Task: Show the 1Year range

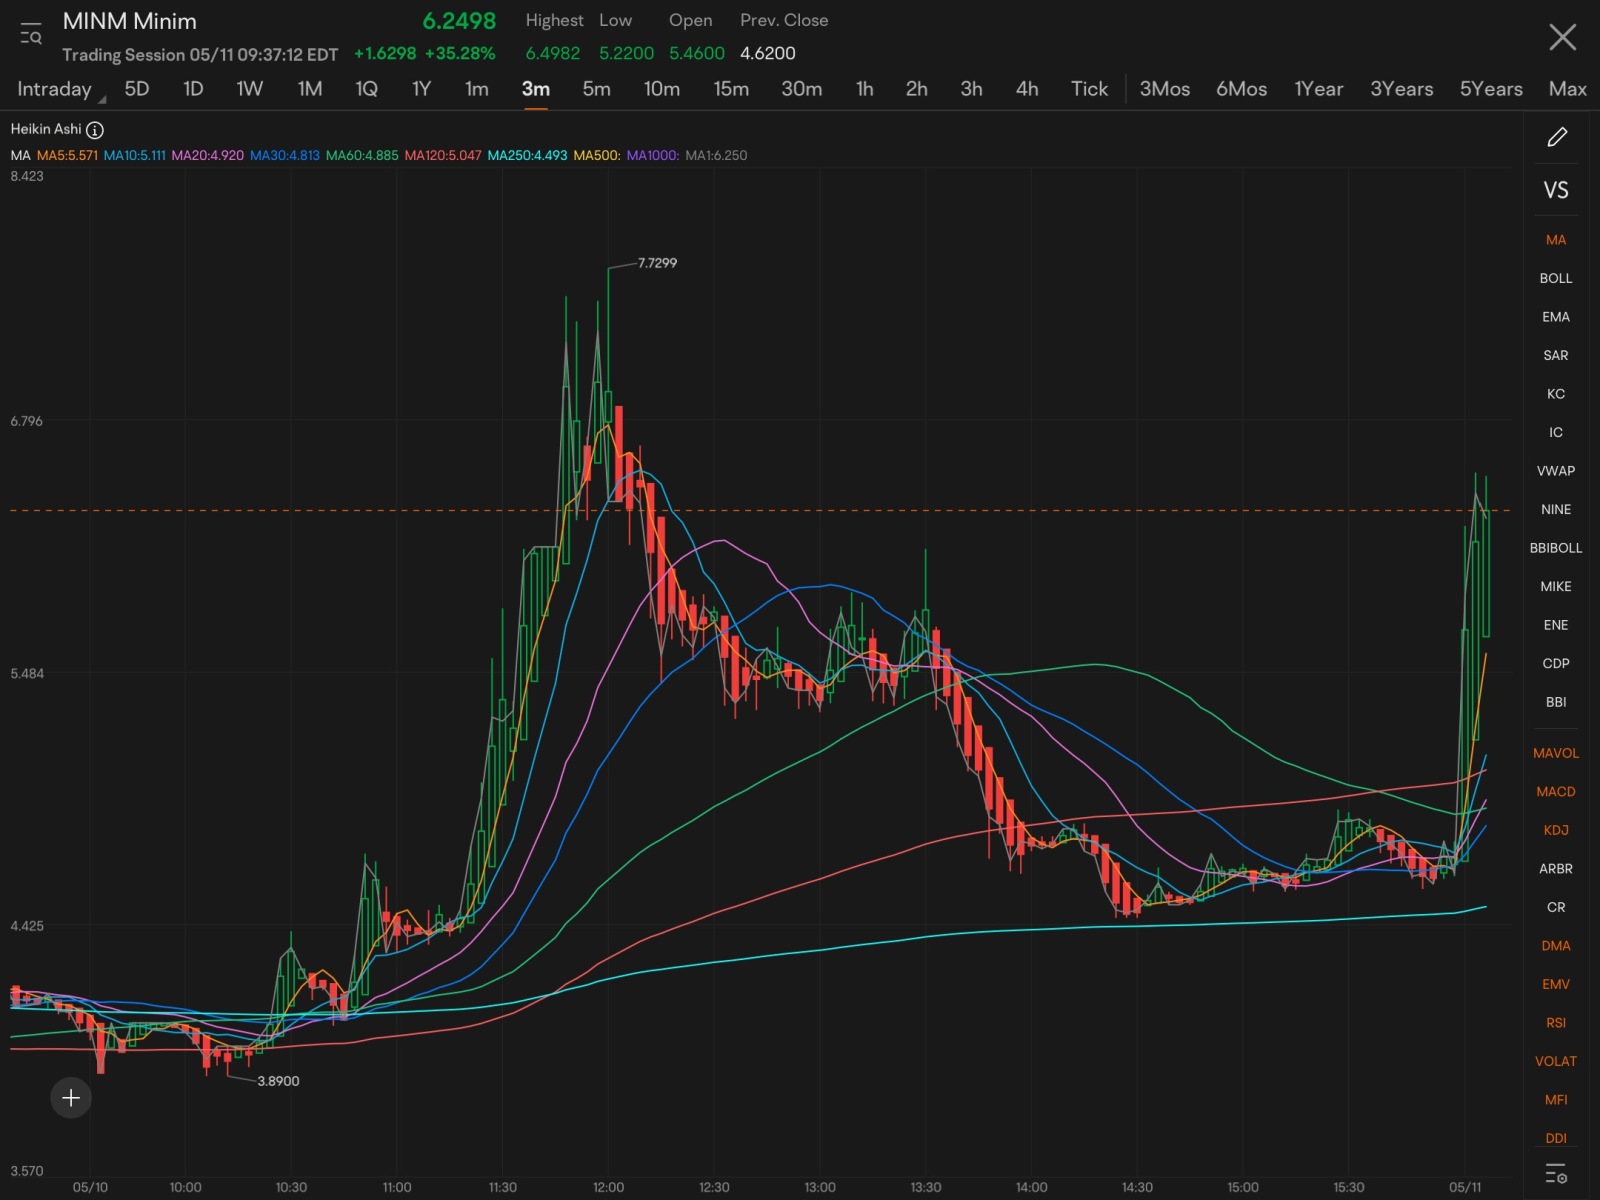Action: pos(1319,89)
